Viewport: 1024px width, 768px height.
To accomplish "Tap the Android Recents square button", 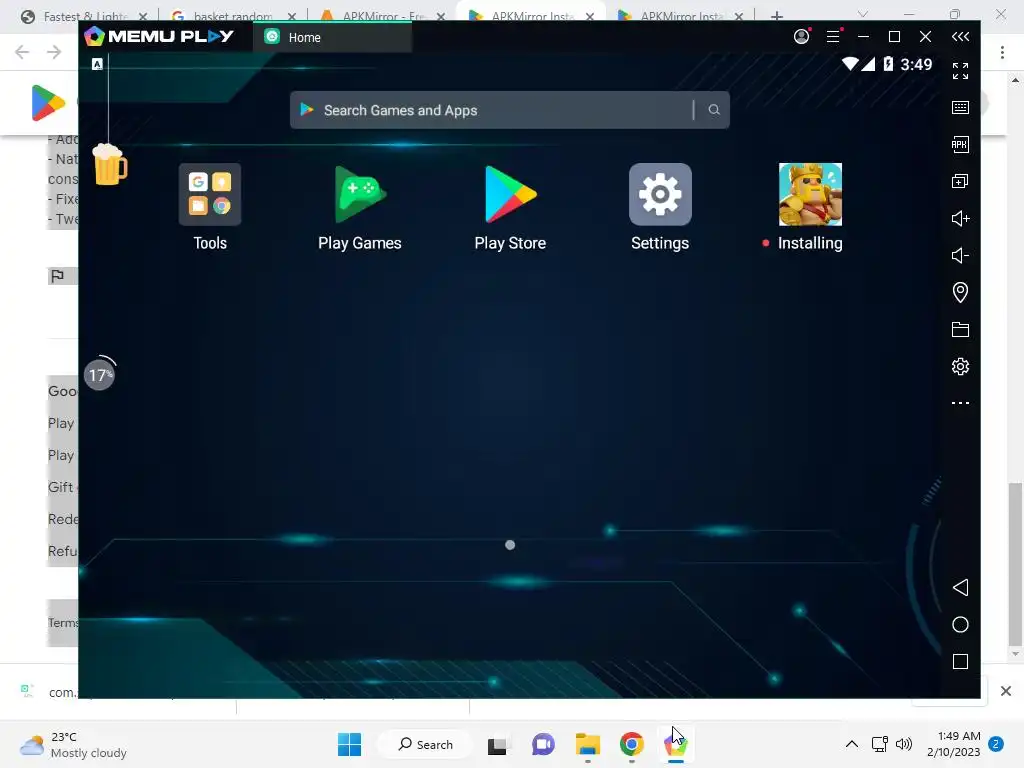I will point(960,662).
